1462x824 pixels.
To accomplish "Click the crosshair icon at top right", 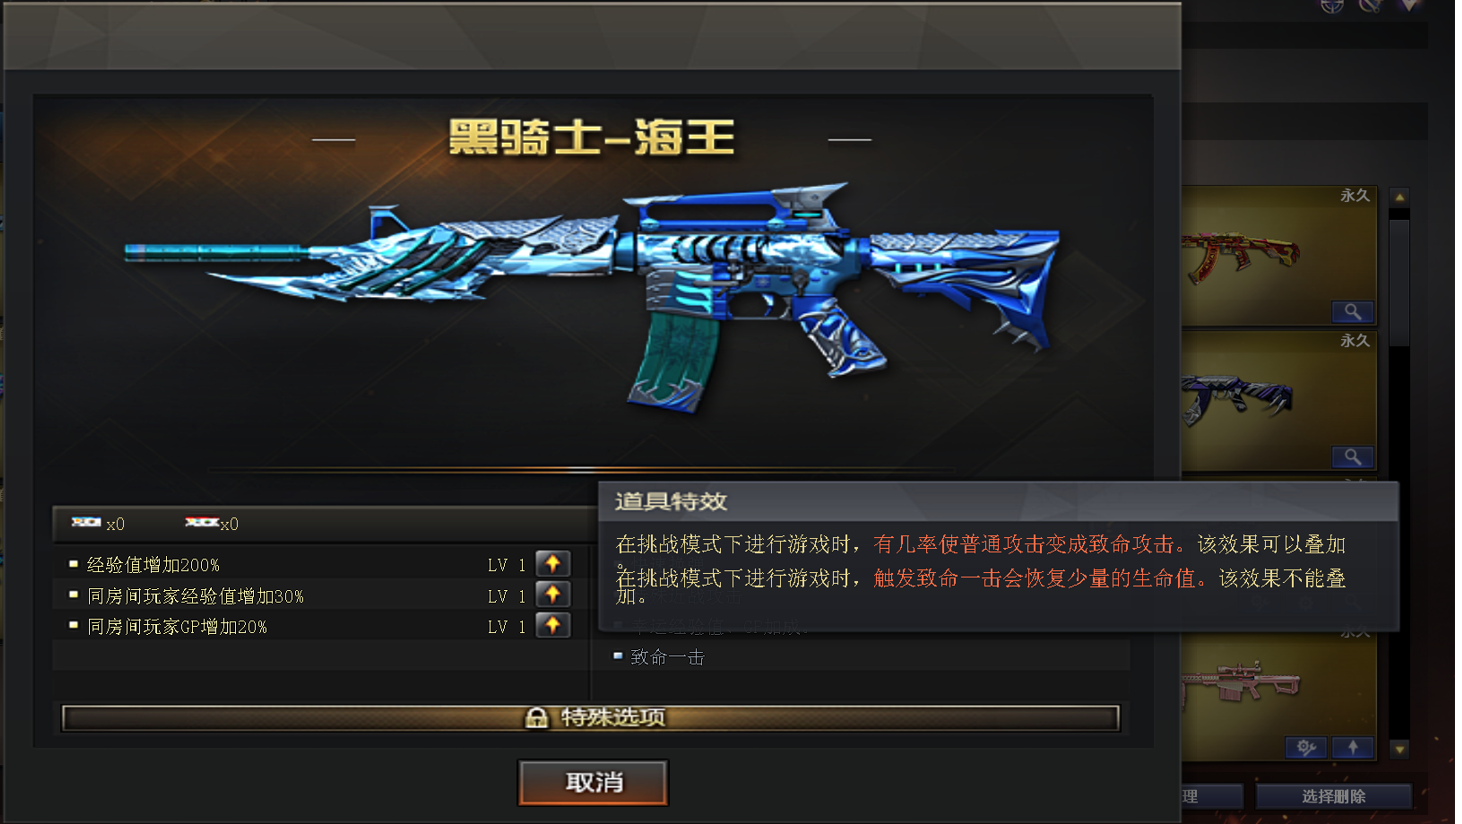I will [x=1332, y=5].
